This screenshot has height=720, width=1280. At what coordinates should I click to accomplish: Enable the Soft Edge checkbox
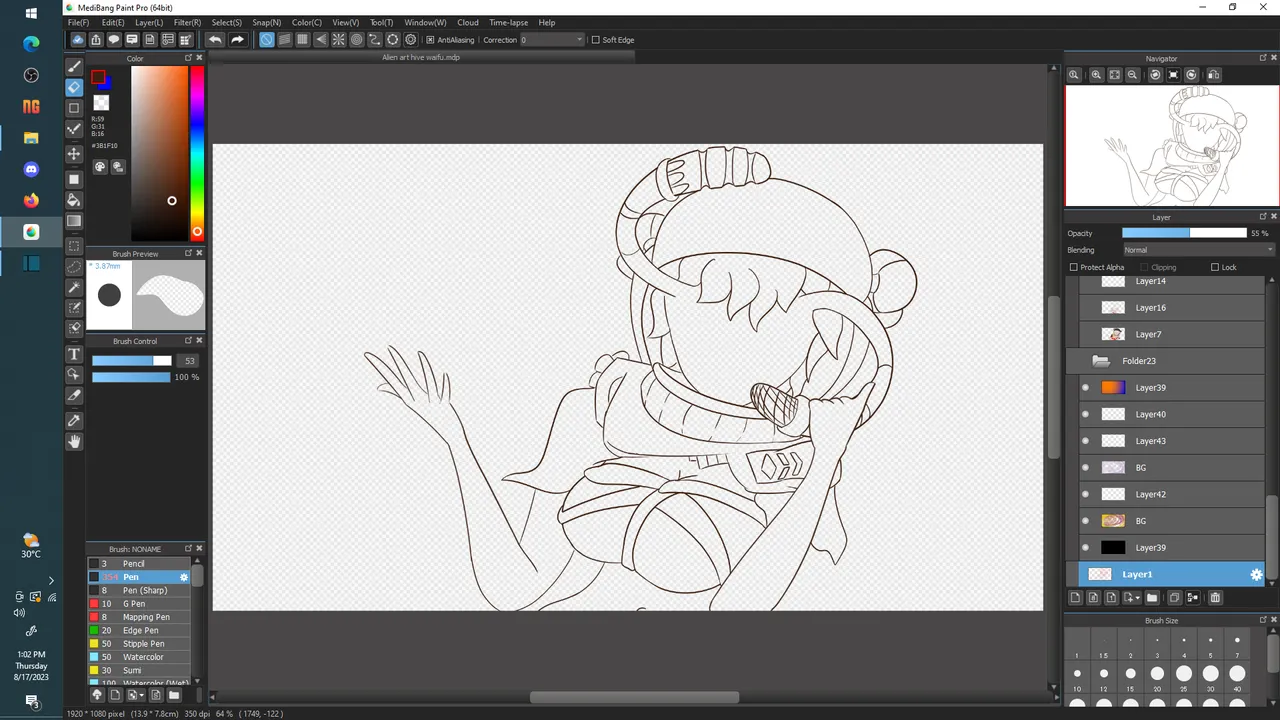pos(595,40)
